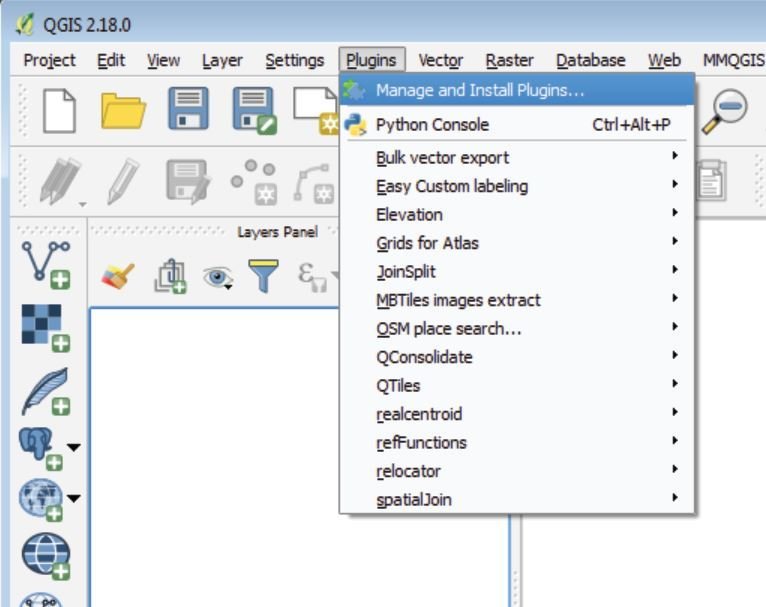Choose Manage and Install Plugins

pos(517,90)
